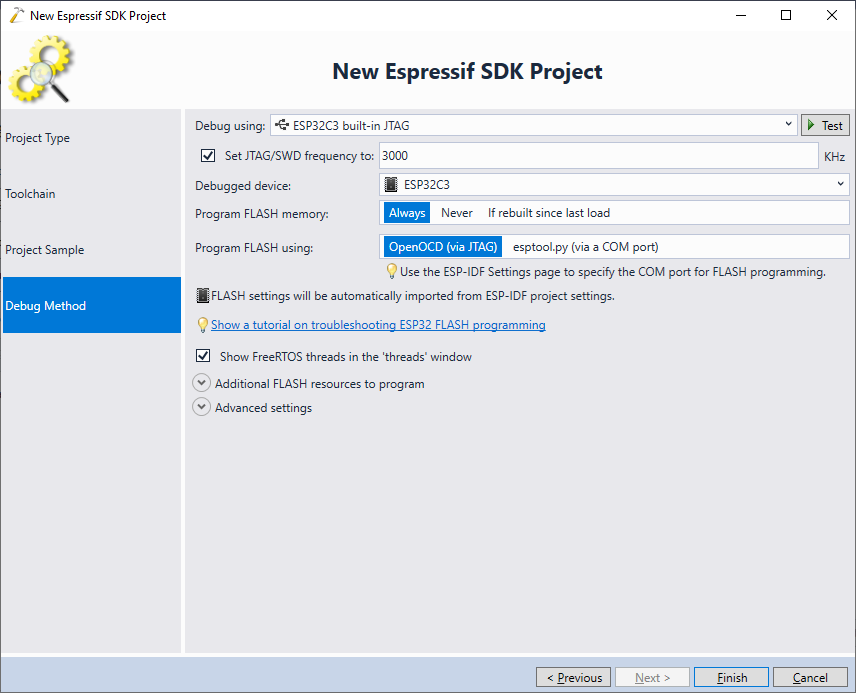The width and height of the screenshot is (856, 693).
Task: Expand Advanced settings section
Action: (201, 407)
